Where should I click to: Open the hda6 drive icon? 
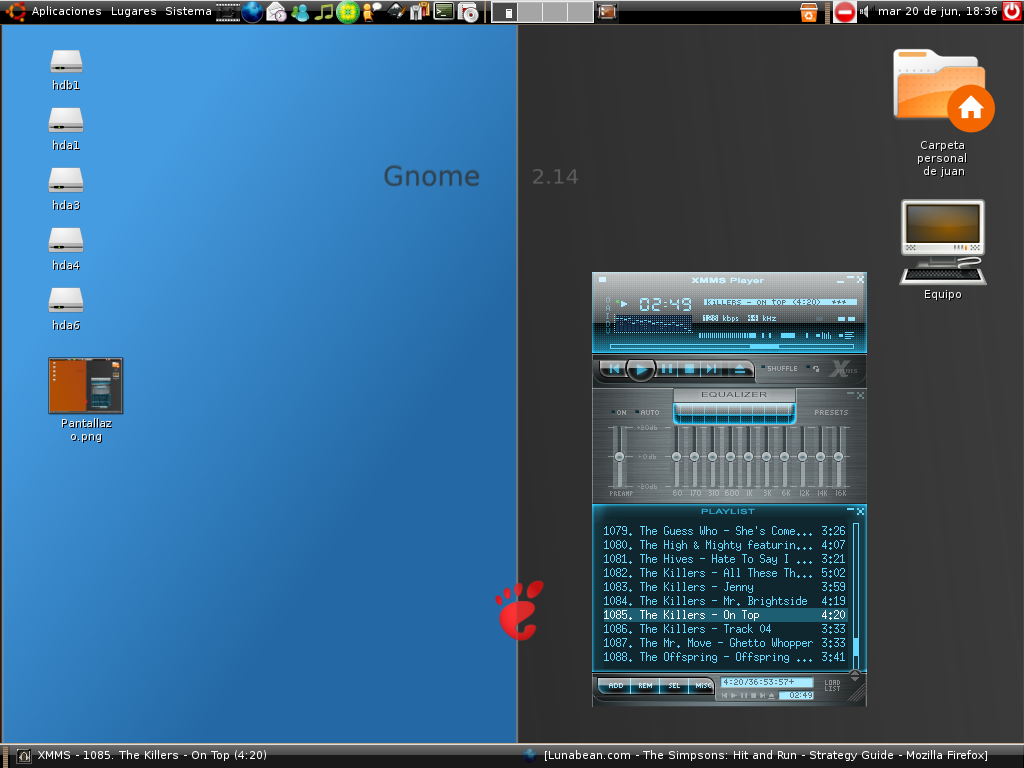(x=66, y=300)
